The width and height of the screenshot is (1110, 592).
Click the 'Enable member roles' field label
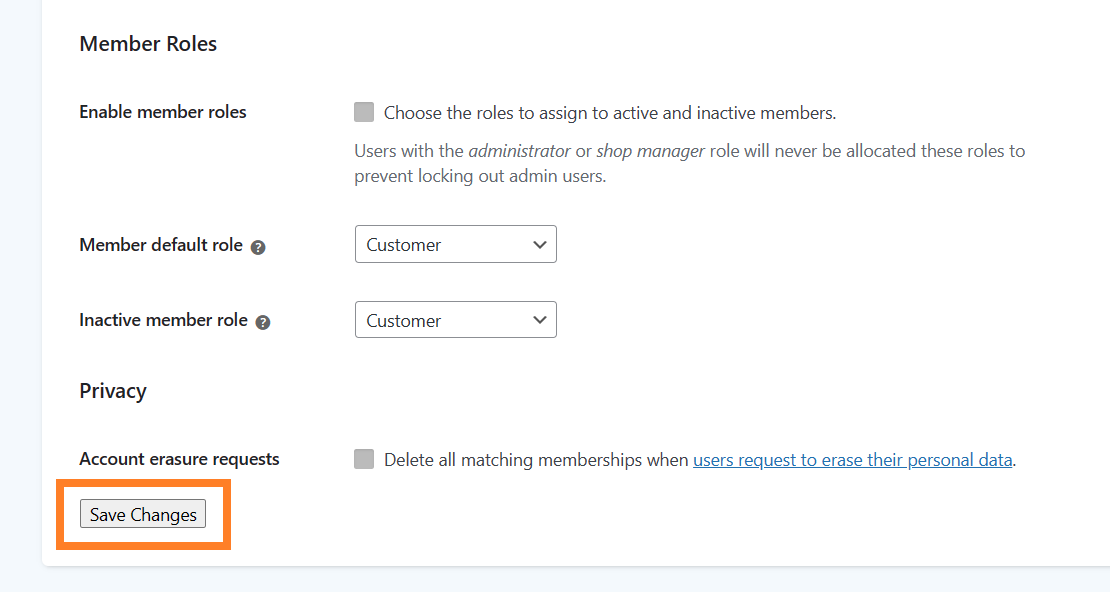coord(163,112)
